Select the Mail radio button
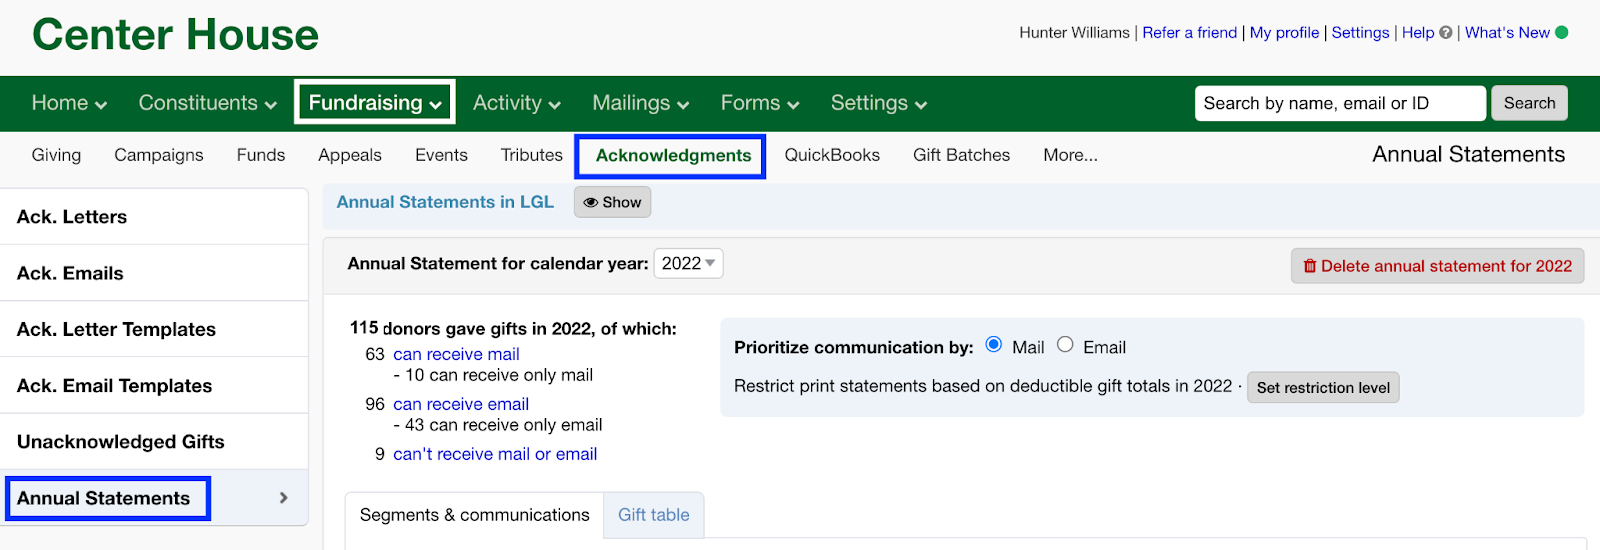Screen dimensions: 1600x550 (x=994, y=344)
